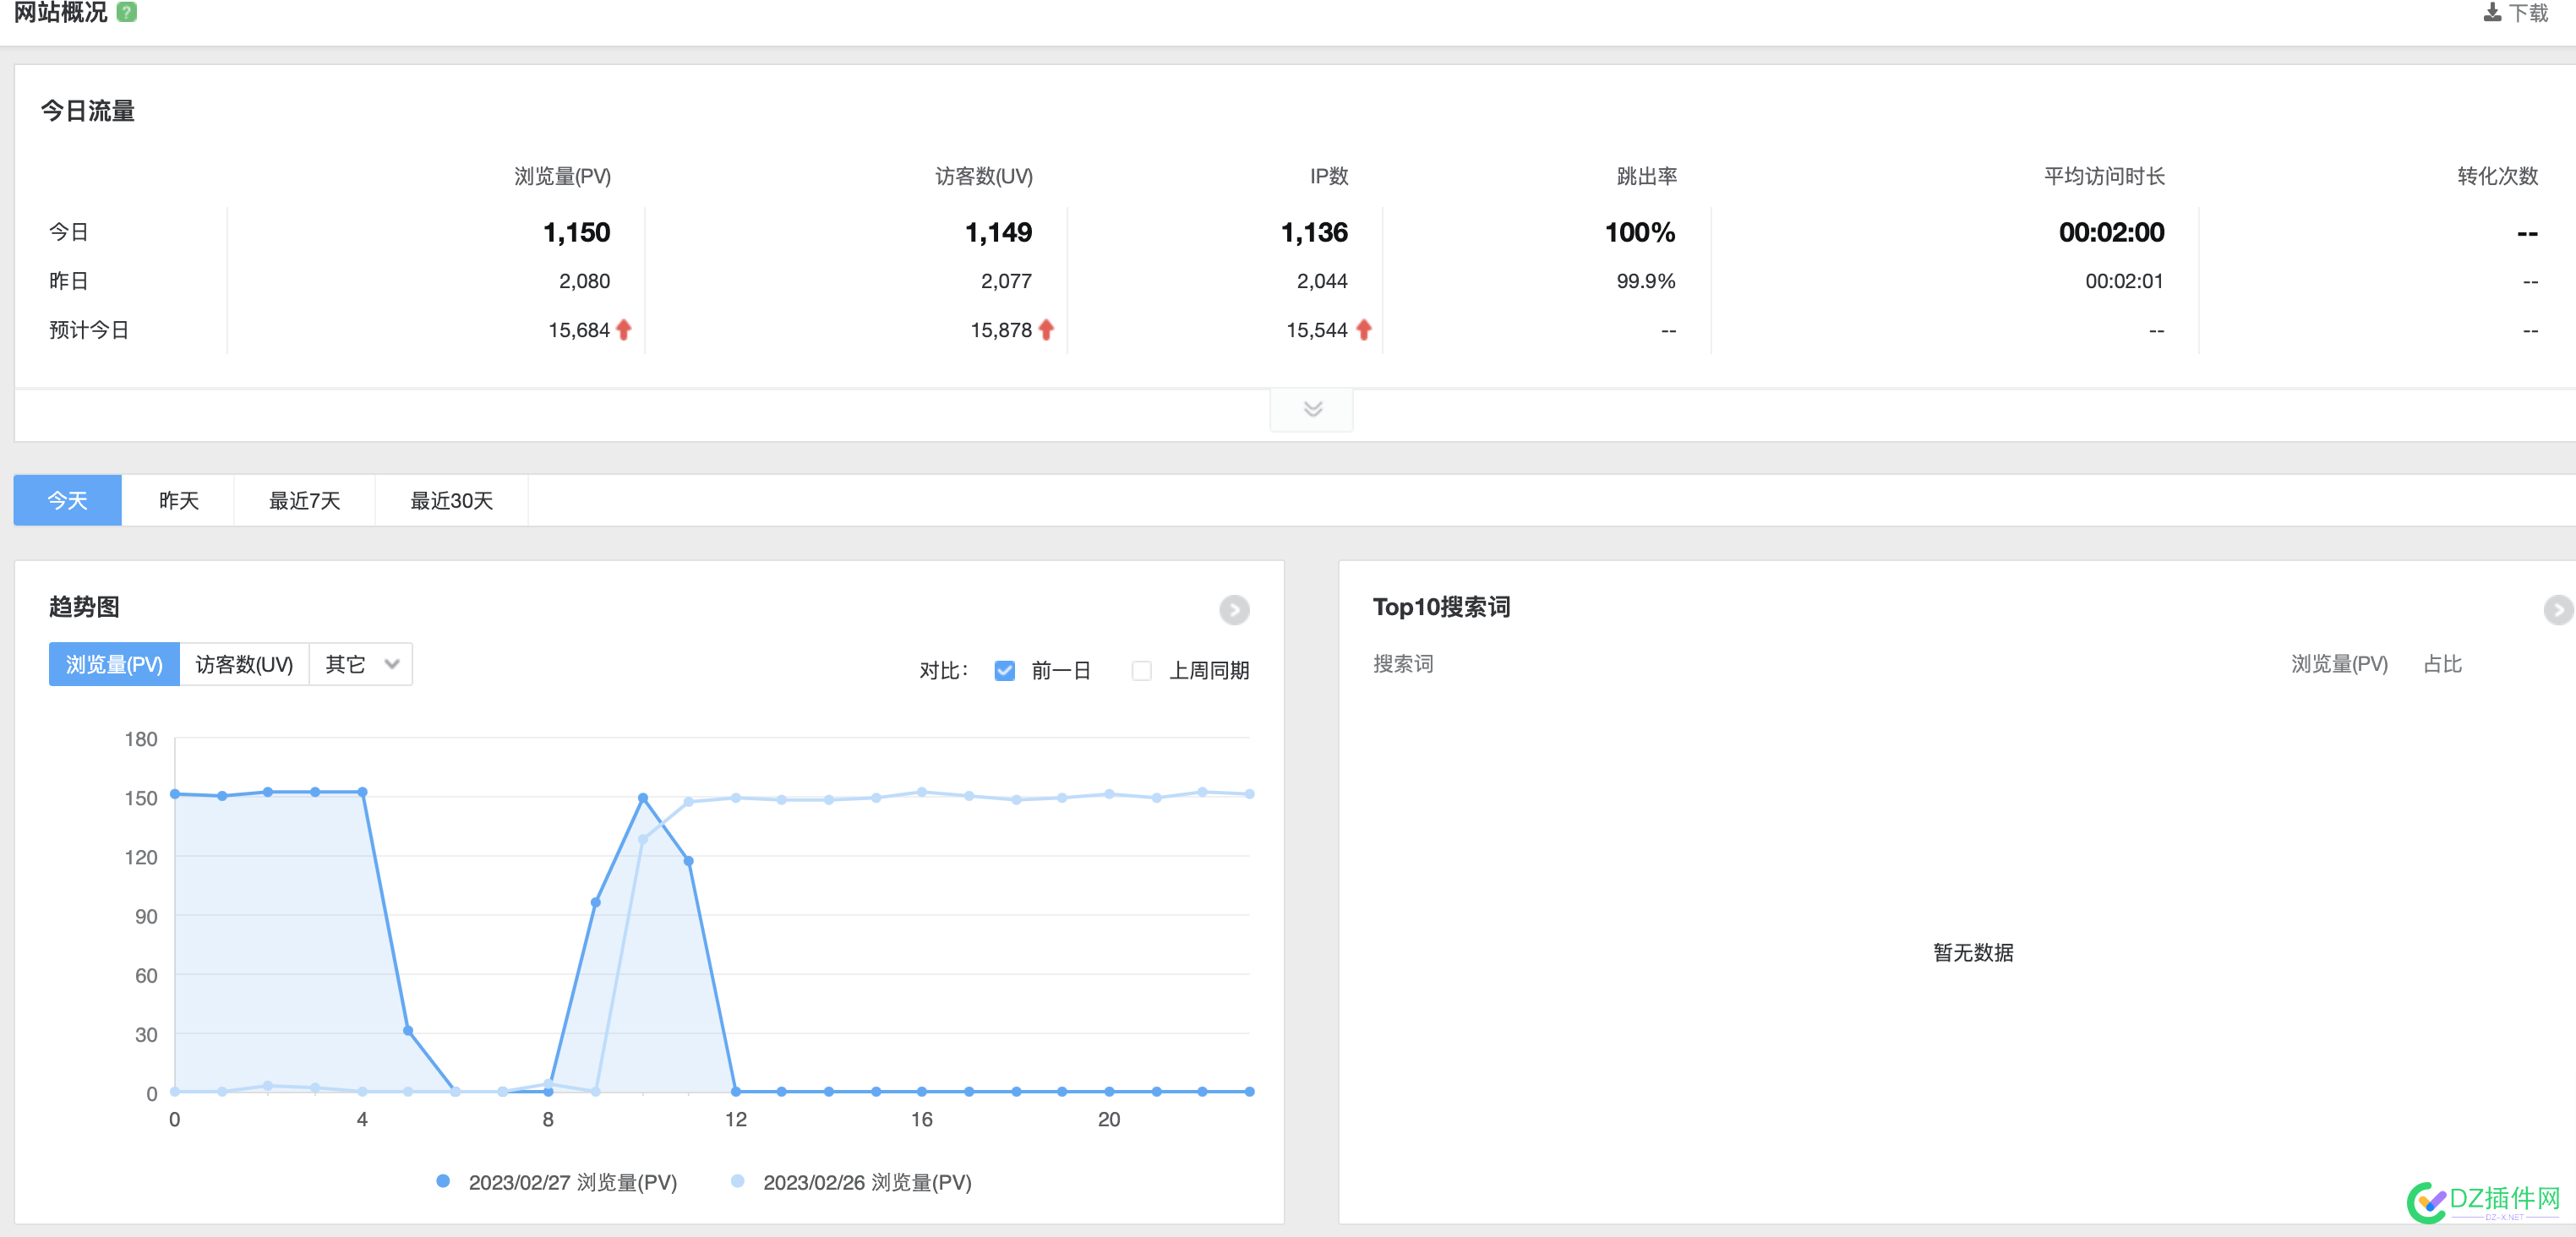Viewport: 2576px width, 1237px height.
Task: Click the 平均访问时长 column header
Action: 2105,176
